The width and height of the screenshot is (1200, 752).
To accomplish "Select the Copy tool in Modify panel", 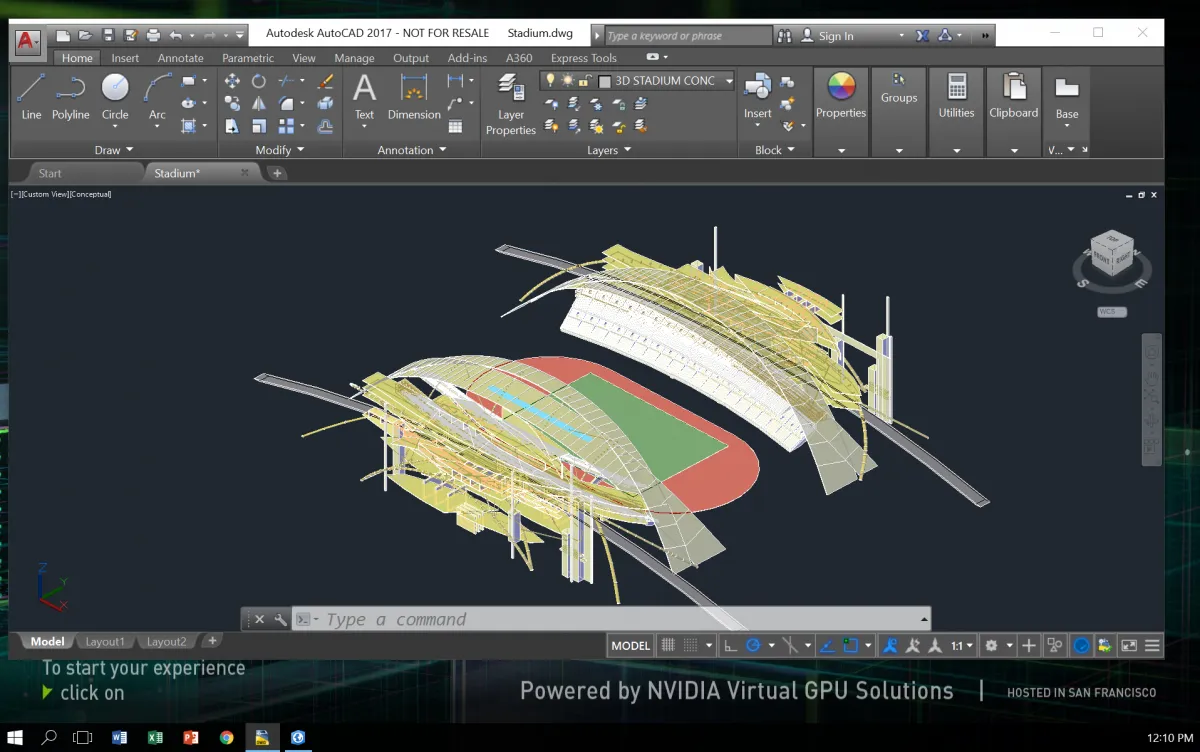I will click(x=232, y=103).
